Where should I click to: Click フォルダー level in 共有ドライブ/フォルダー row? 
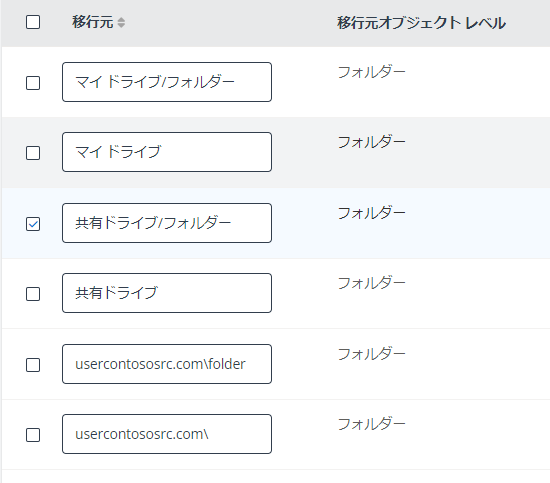[371, 213]
